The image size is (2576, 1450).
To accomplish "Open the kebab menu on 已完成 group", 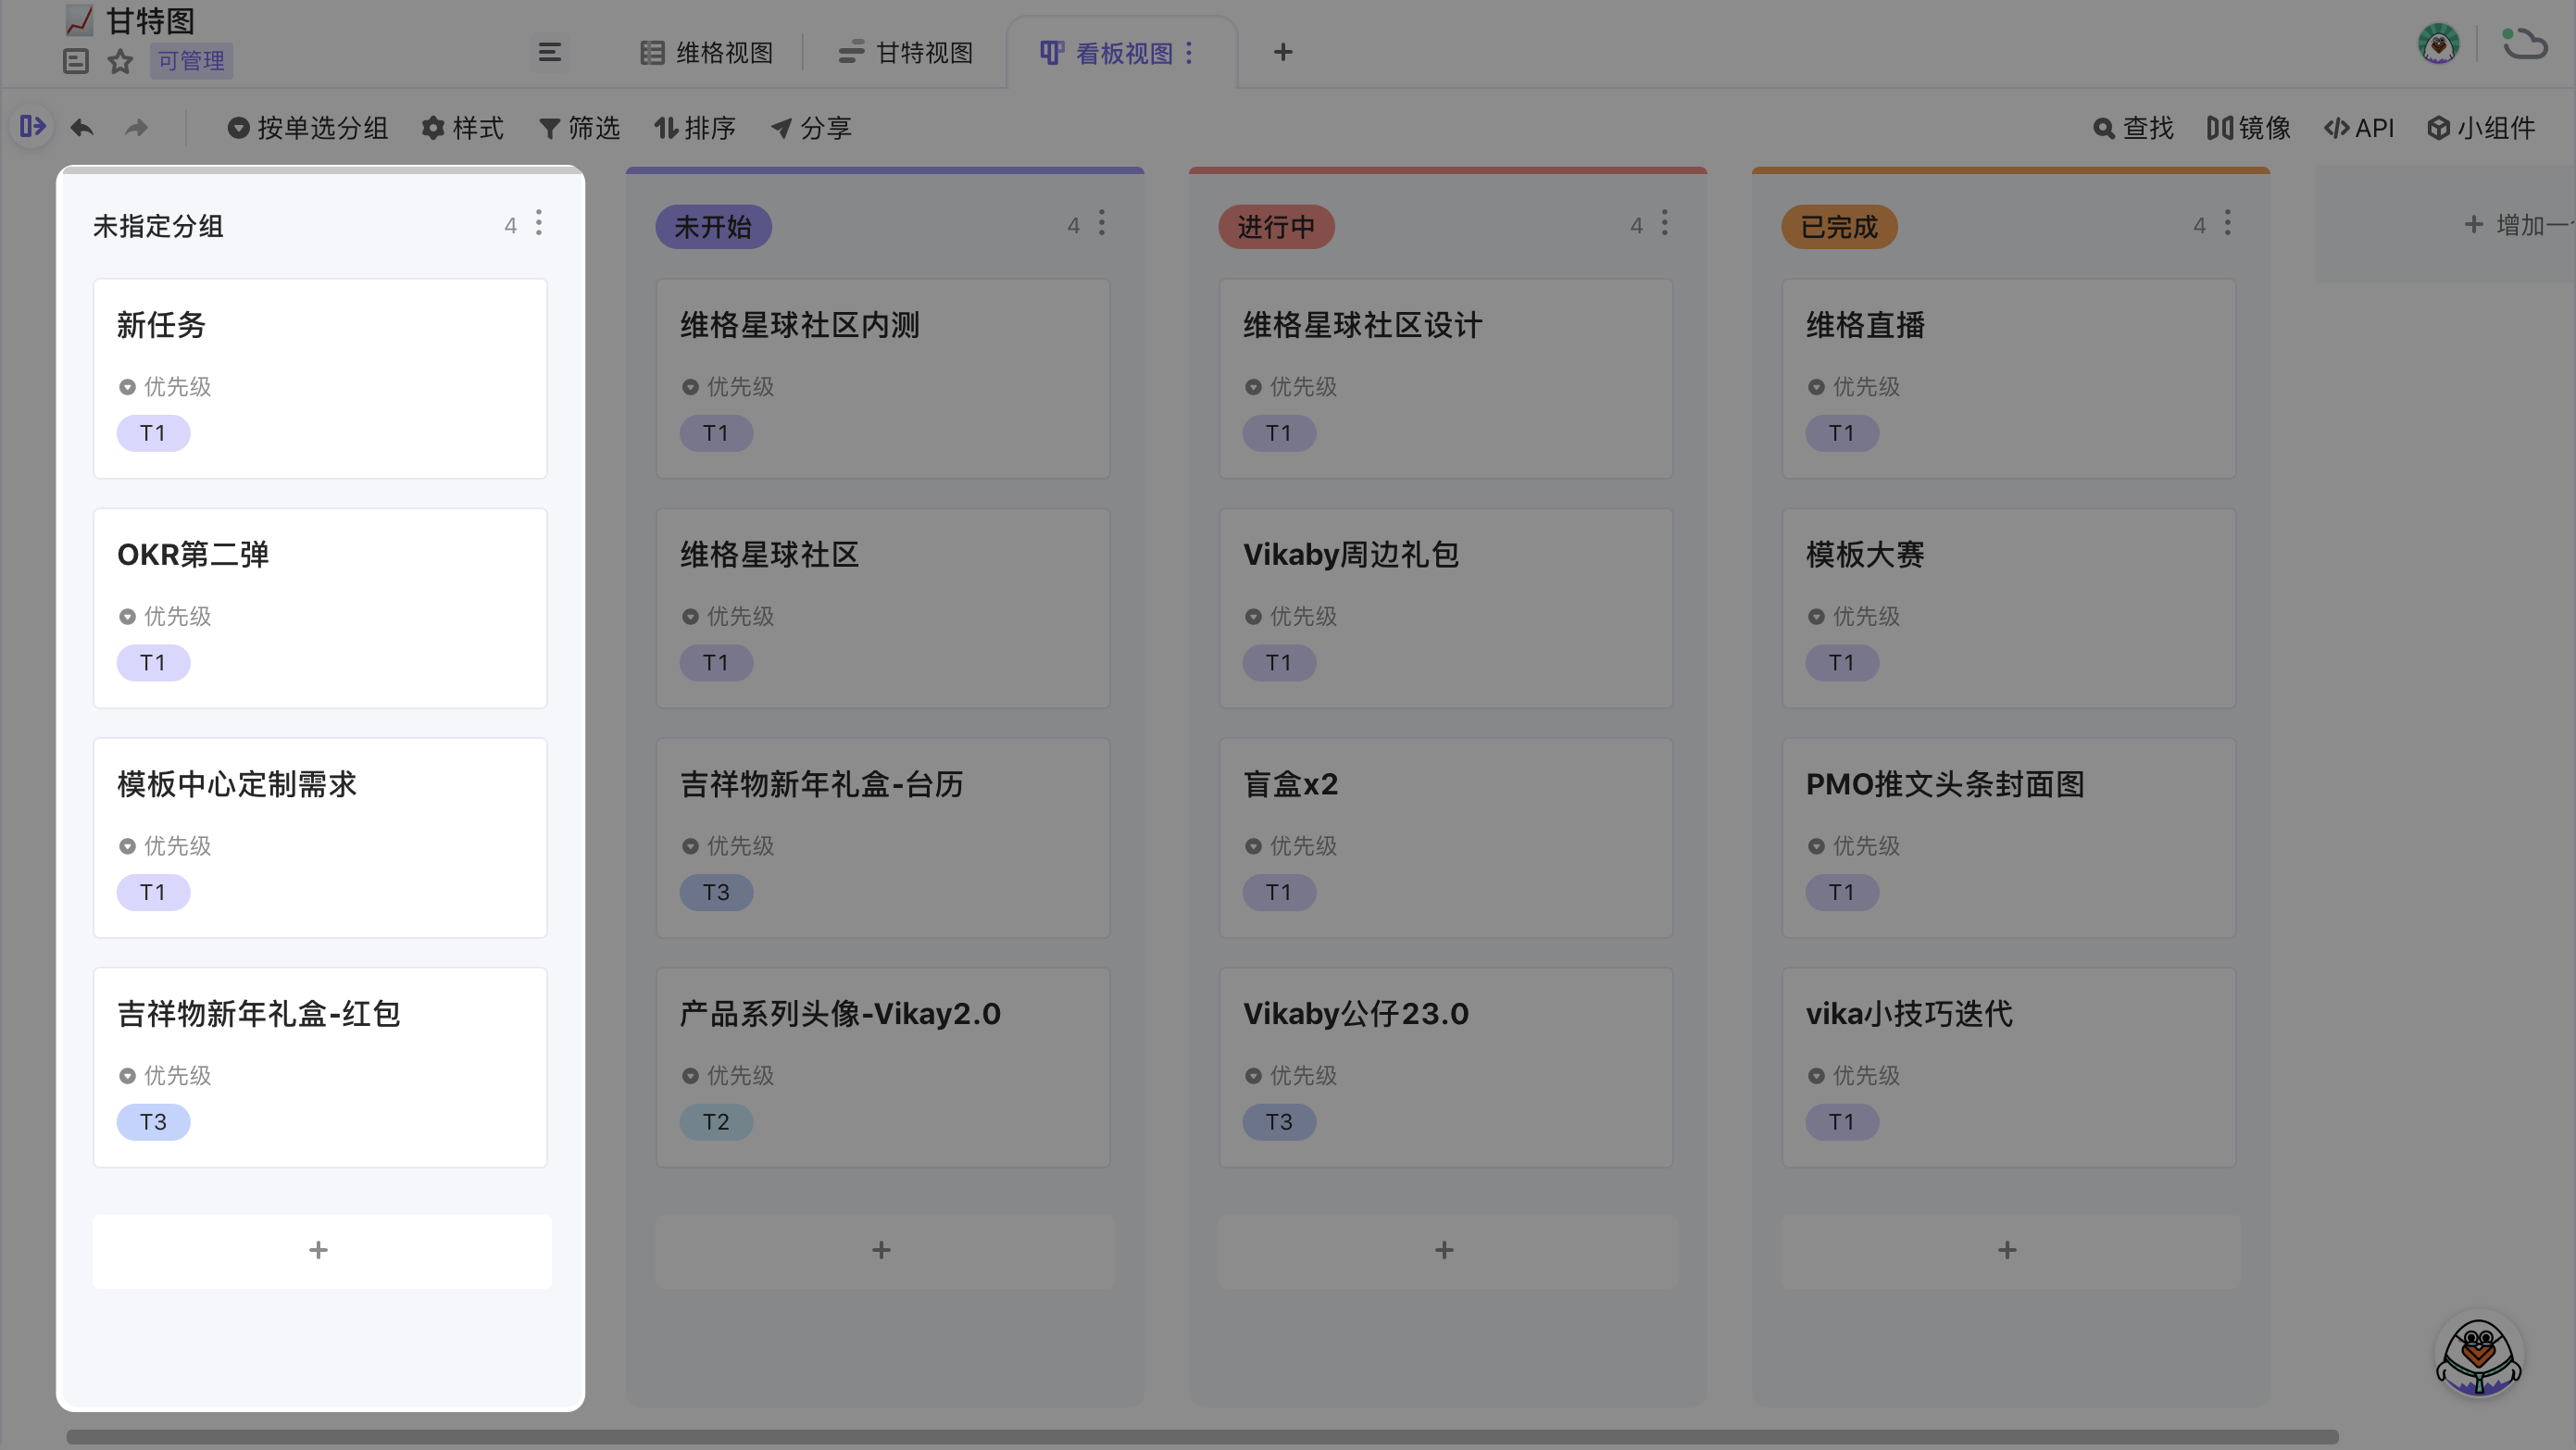I will 2227,222.
